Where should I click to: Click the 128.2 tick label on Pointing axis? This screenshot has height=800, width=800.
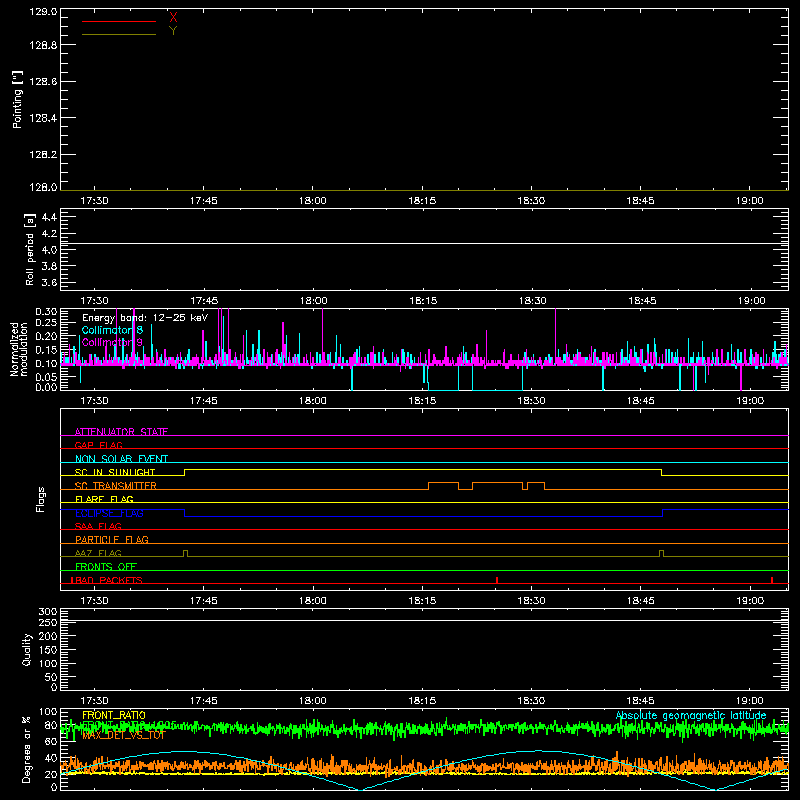point(43,155)
